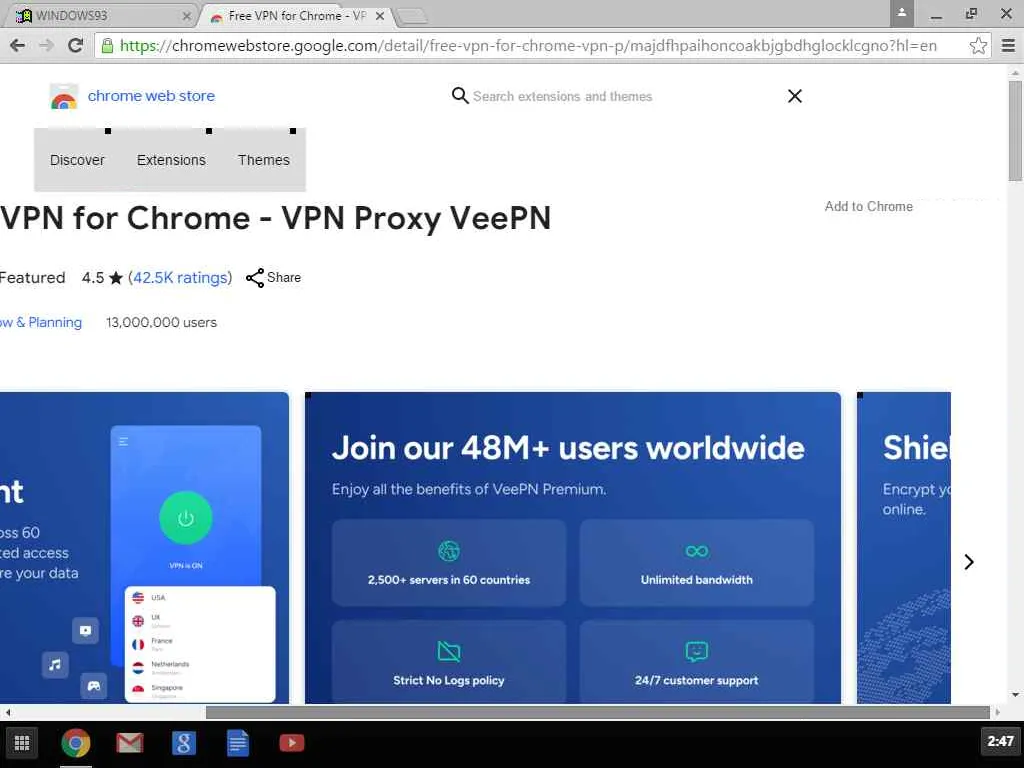Screen dimensions: 1024x768
Task: Reload the current page
Action: pyautogui.click(x=76, y=45)
